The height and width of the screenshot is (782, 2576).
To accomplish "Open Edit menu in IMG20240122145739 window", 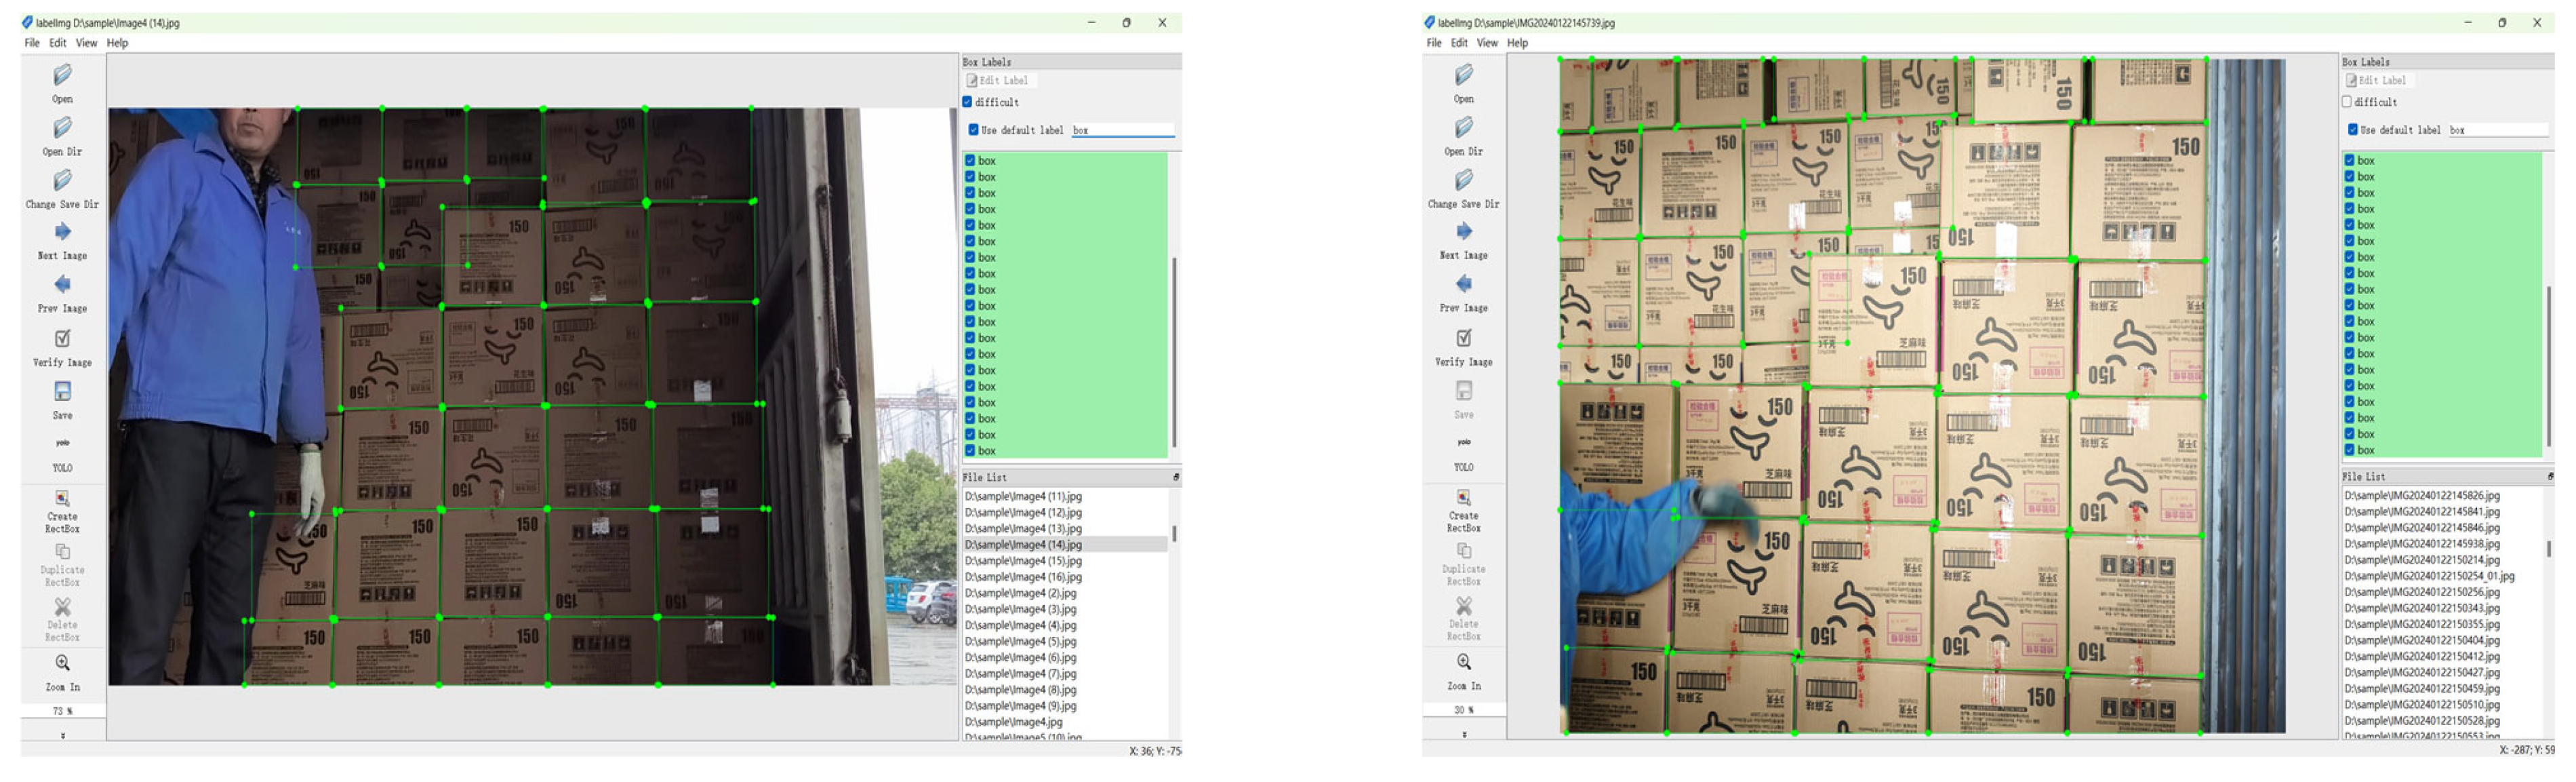I will (1460, 43).
